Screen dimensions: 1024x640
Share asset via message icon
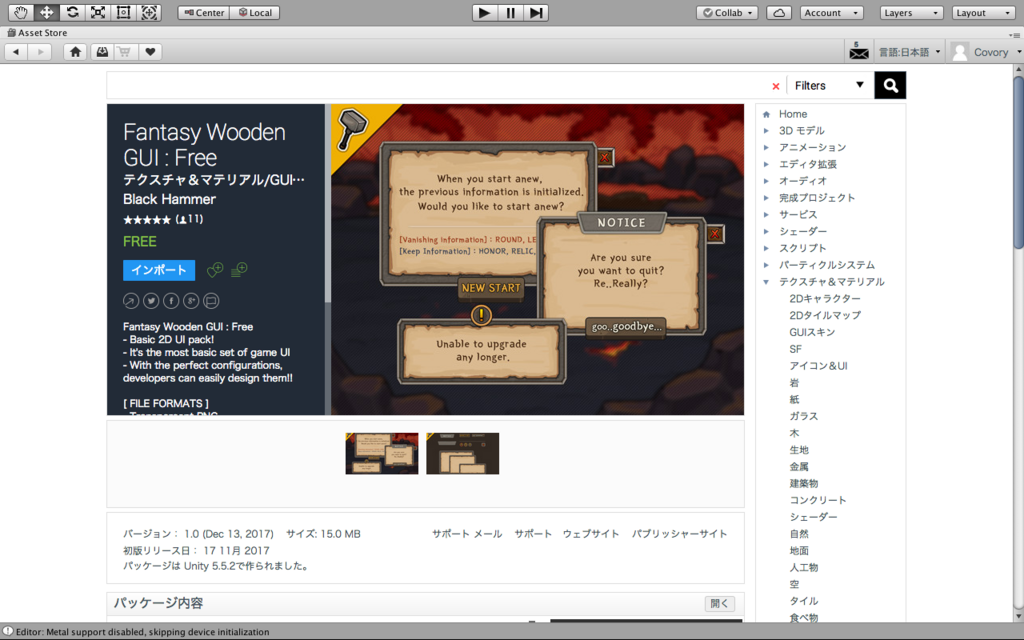(x=211, y=301)
